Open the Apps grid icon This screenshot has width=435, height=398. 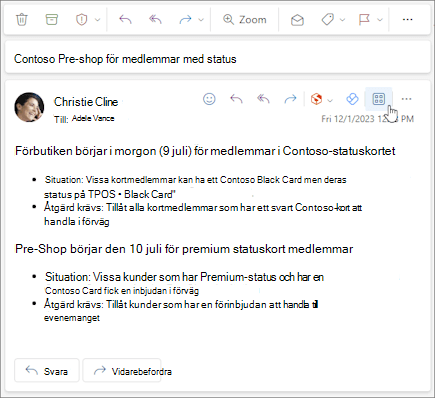379,99
